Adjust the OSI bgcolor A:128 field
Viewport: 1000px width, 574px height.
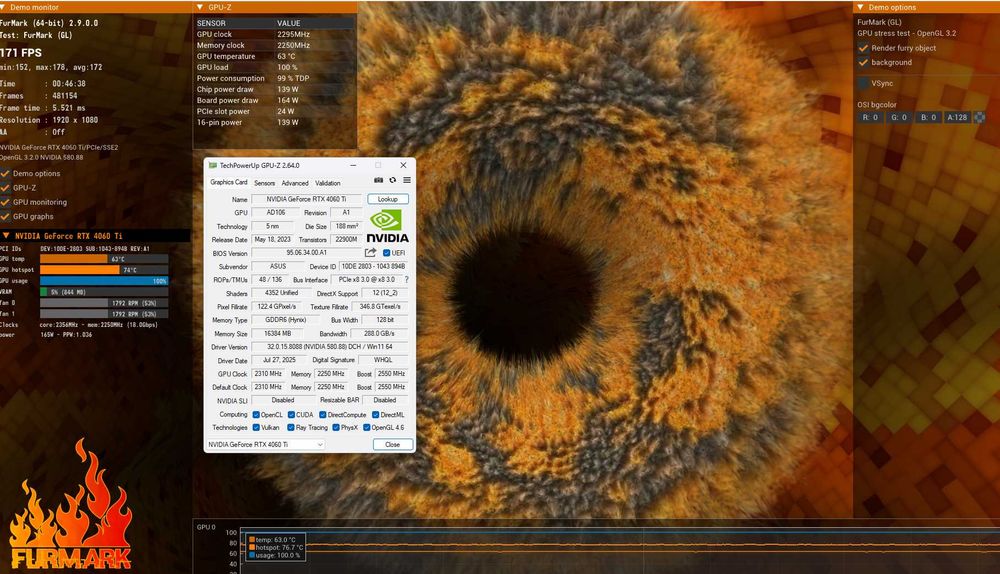point(957,117)
